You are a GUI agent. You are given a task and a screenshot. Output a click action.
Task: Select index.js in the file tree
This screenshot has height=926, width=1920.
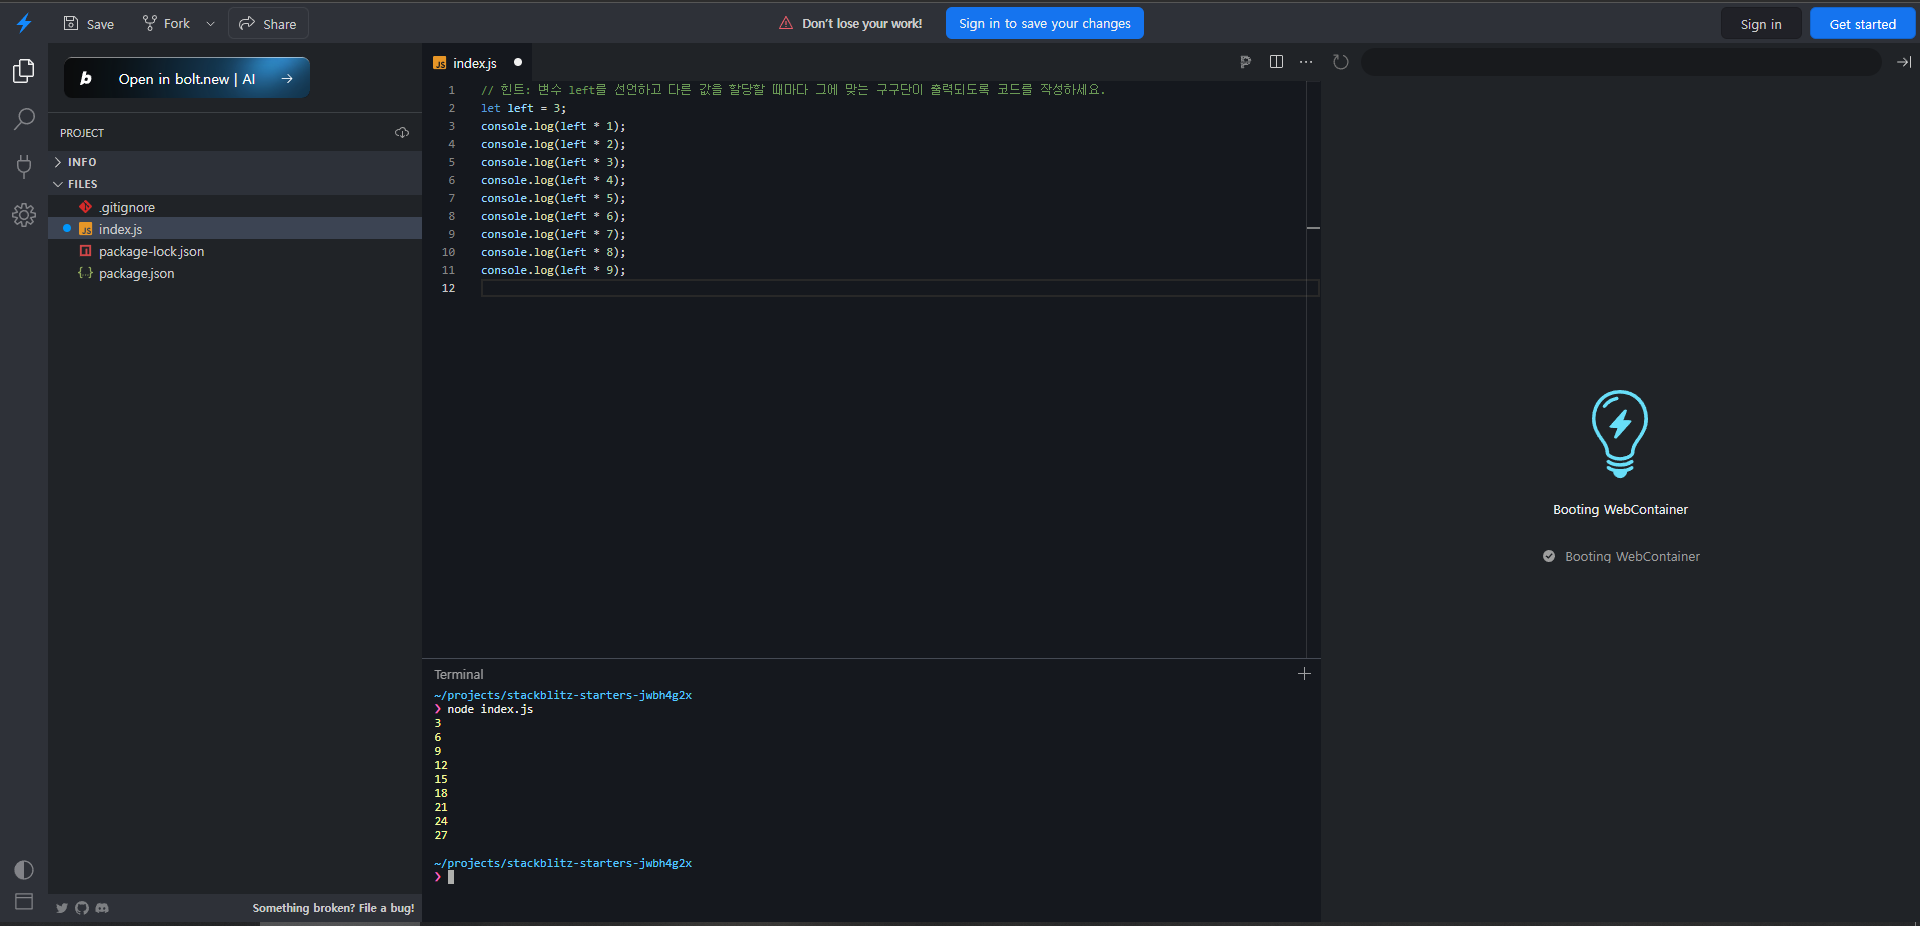tap(235, 229)
